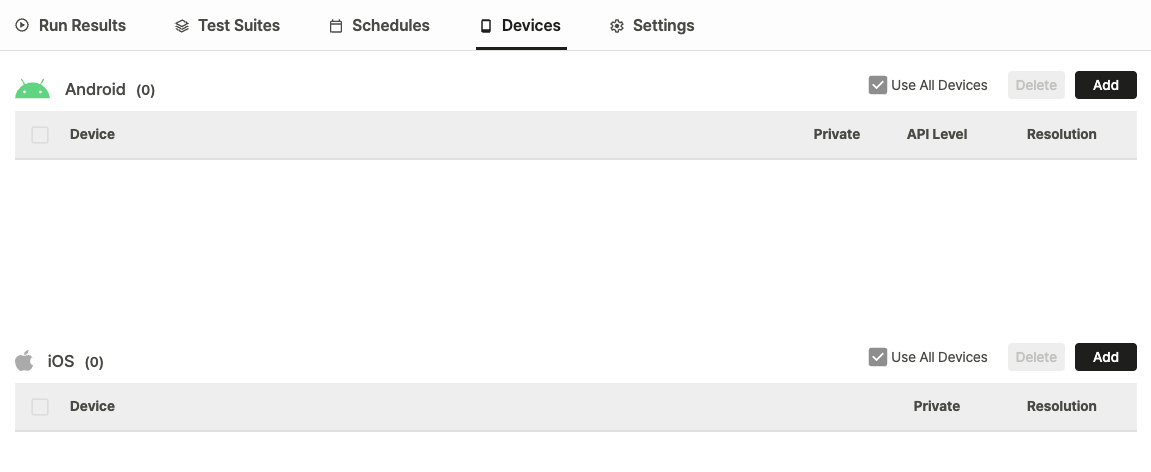This screenshot has width=1151, height=472.
Task: Add an Android device
Action: [x=1105, y=85]
